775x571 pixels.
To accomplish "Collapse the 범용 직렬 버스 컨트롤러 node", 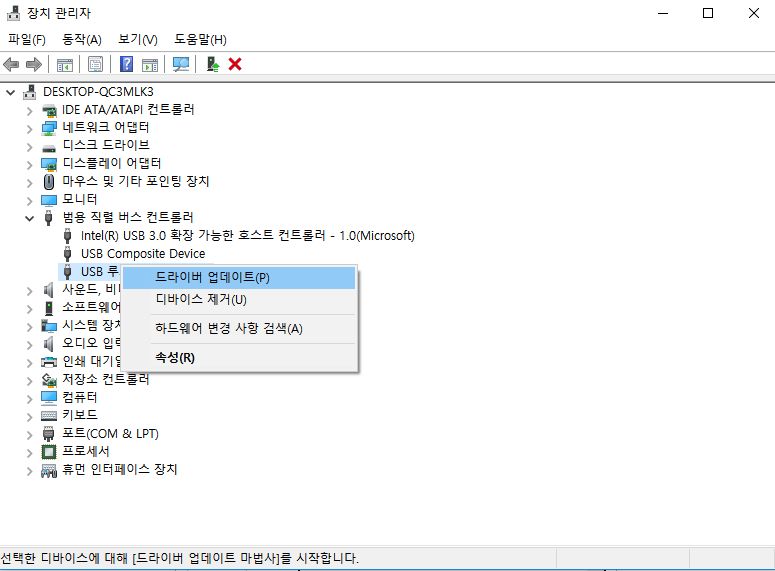I will 30,218.
